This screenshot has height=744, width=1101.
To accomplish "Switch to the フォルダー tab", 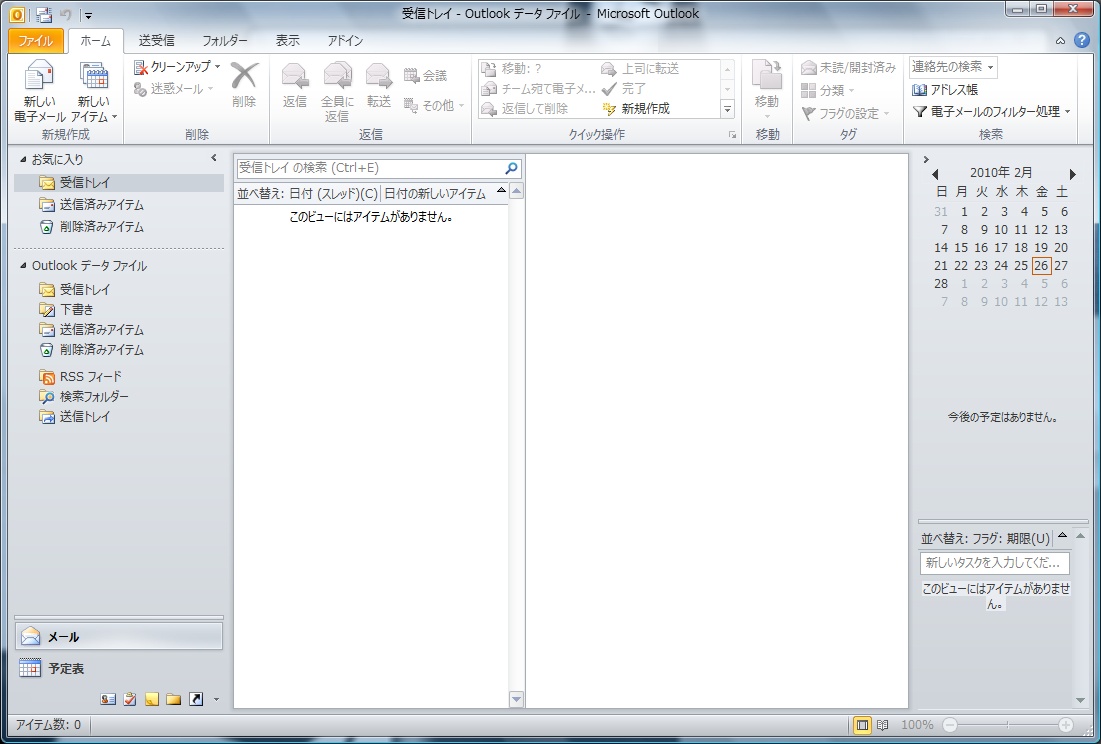I will pyautogui.click(x=225, y=41).
